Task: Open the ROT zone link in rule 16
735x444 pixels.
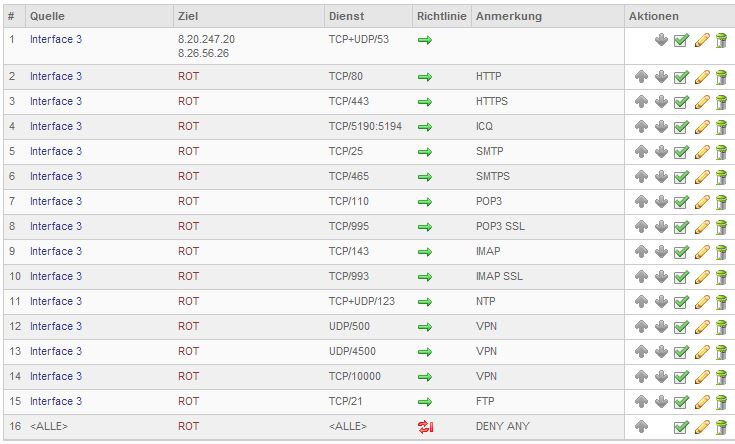Action: tap(188, 426)
